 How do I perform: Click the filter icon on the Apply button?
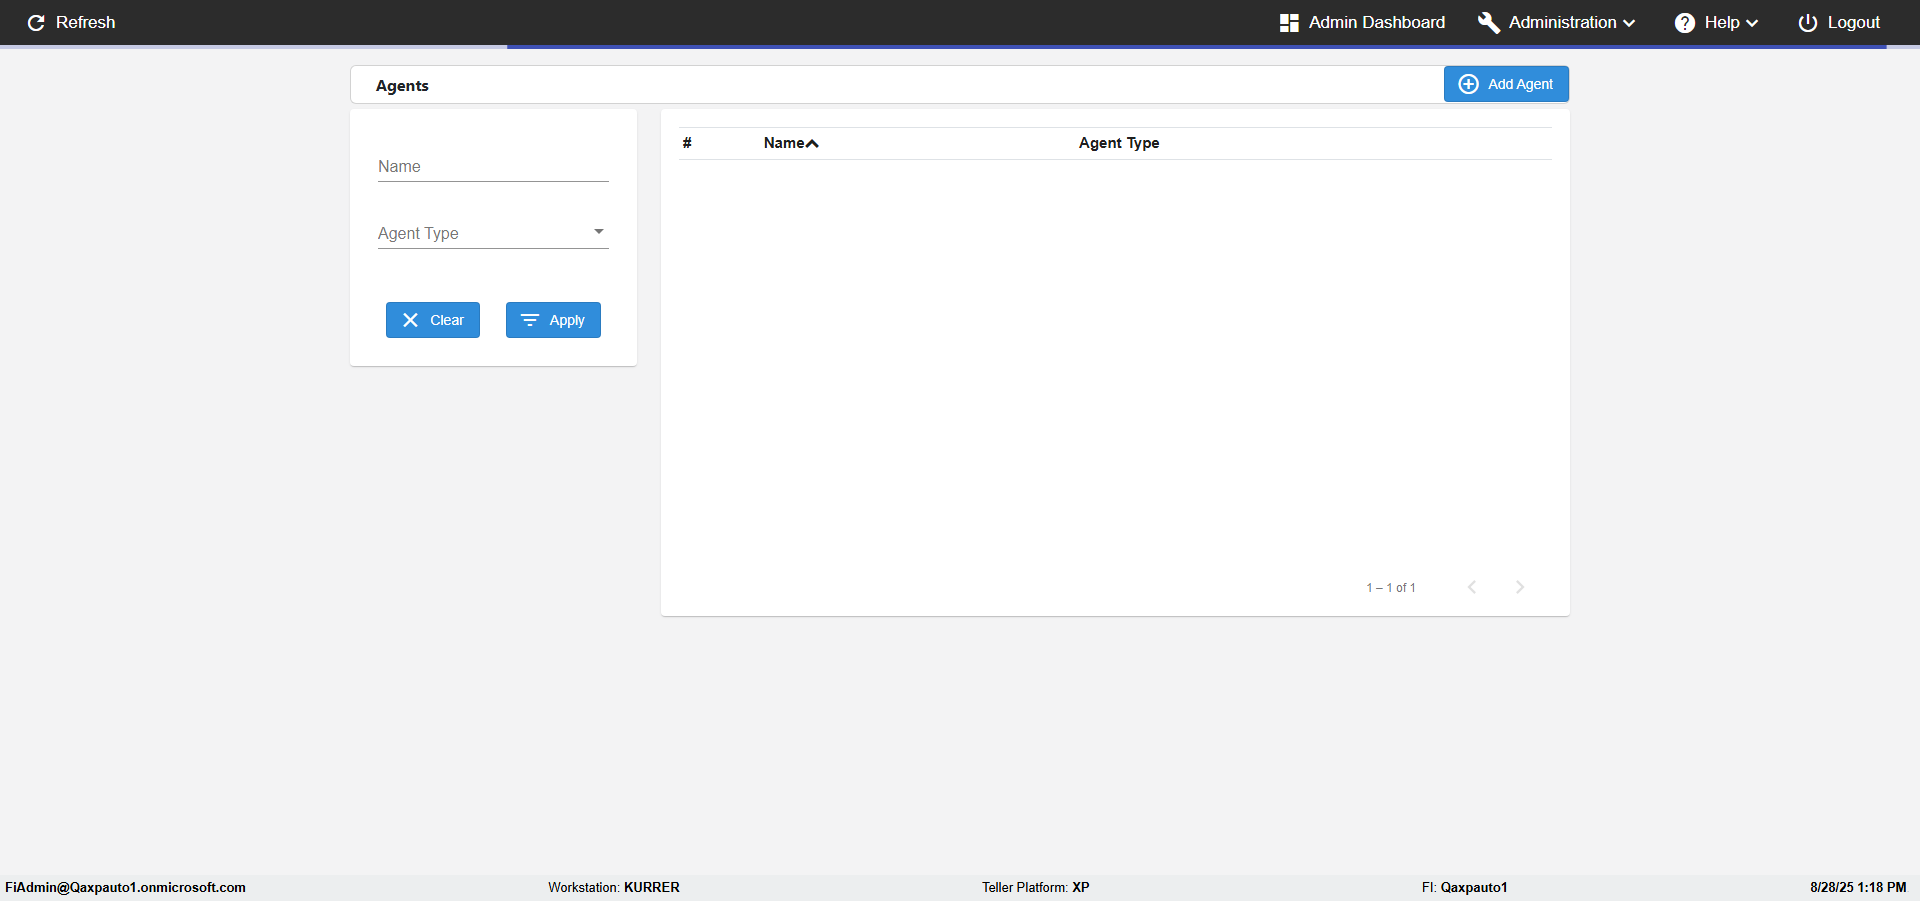point(530,320)
